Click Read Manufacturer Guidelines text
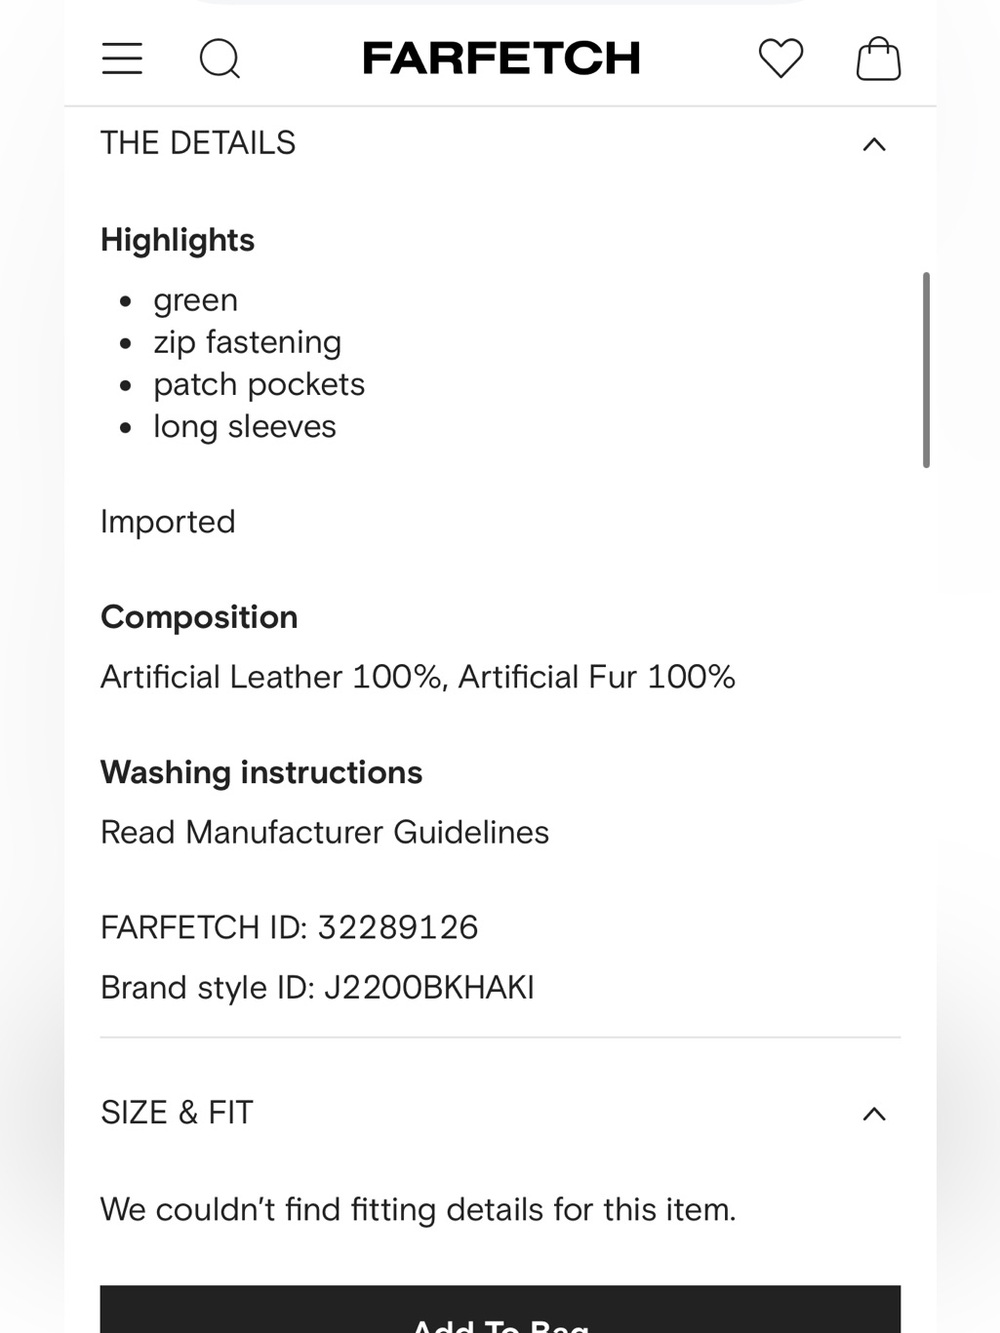 pyautogui.click(x=325, y=832)
